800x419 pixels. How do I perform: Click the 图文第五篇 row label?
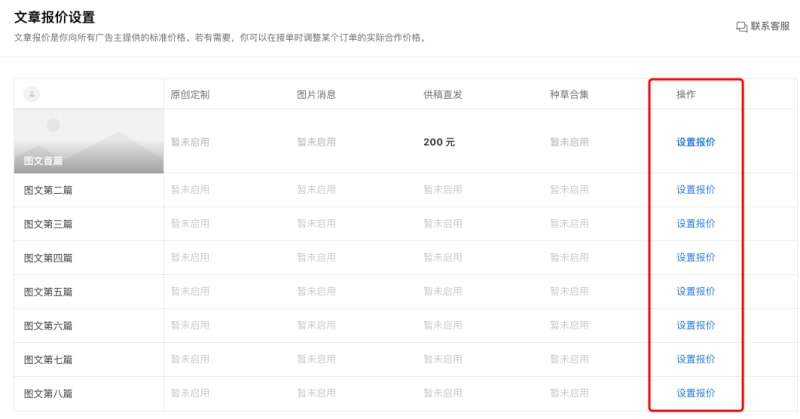[x=48, y=292]
